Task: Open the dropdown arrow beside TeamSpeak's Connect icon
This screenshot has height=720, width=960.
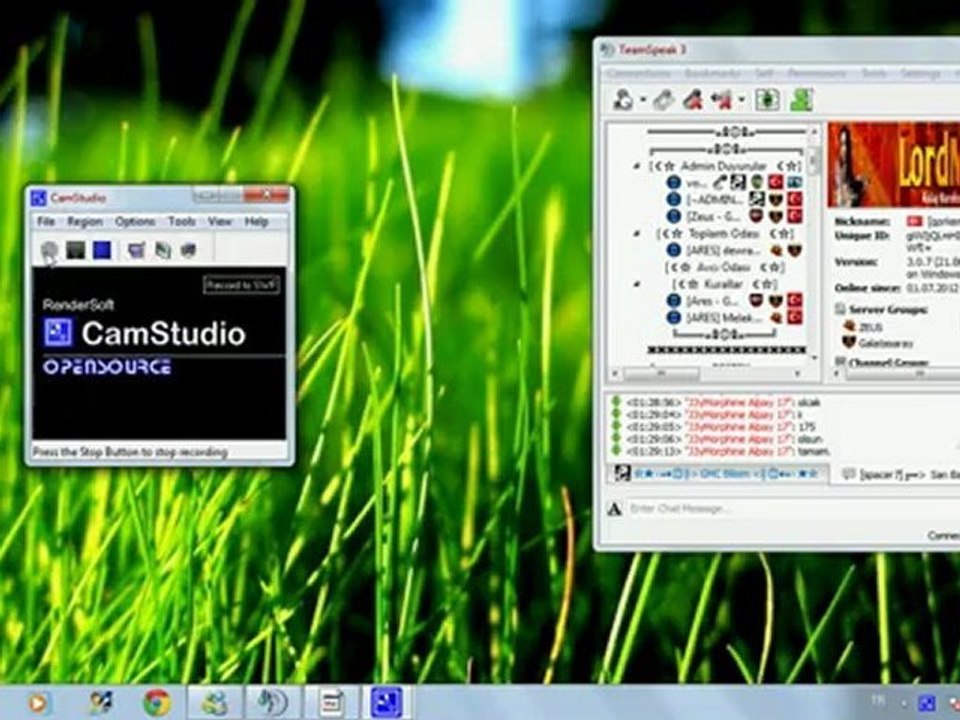Action: [643, 100]
